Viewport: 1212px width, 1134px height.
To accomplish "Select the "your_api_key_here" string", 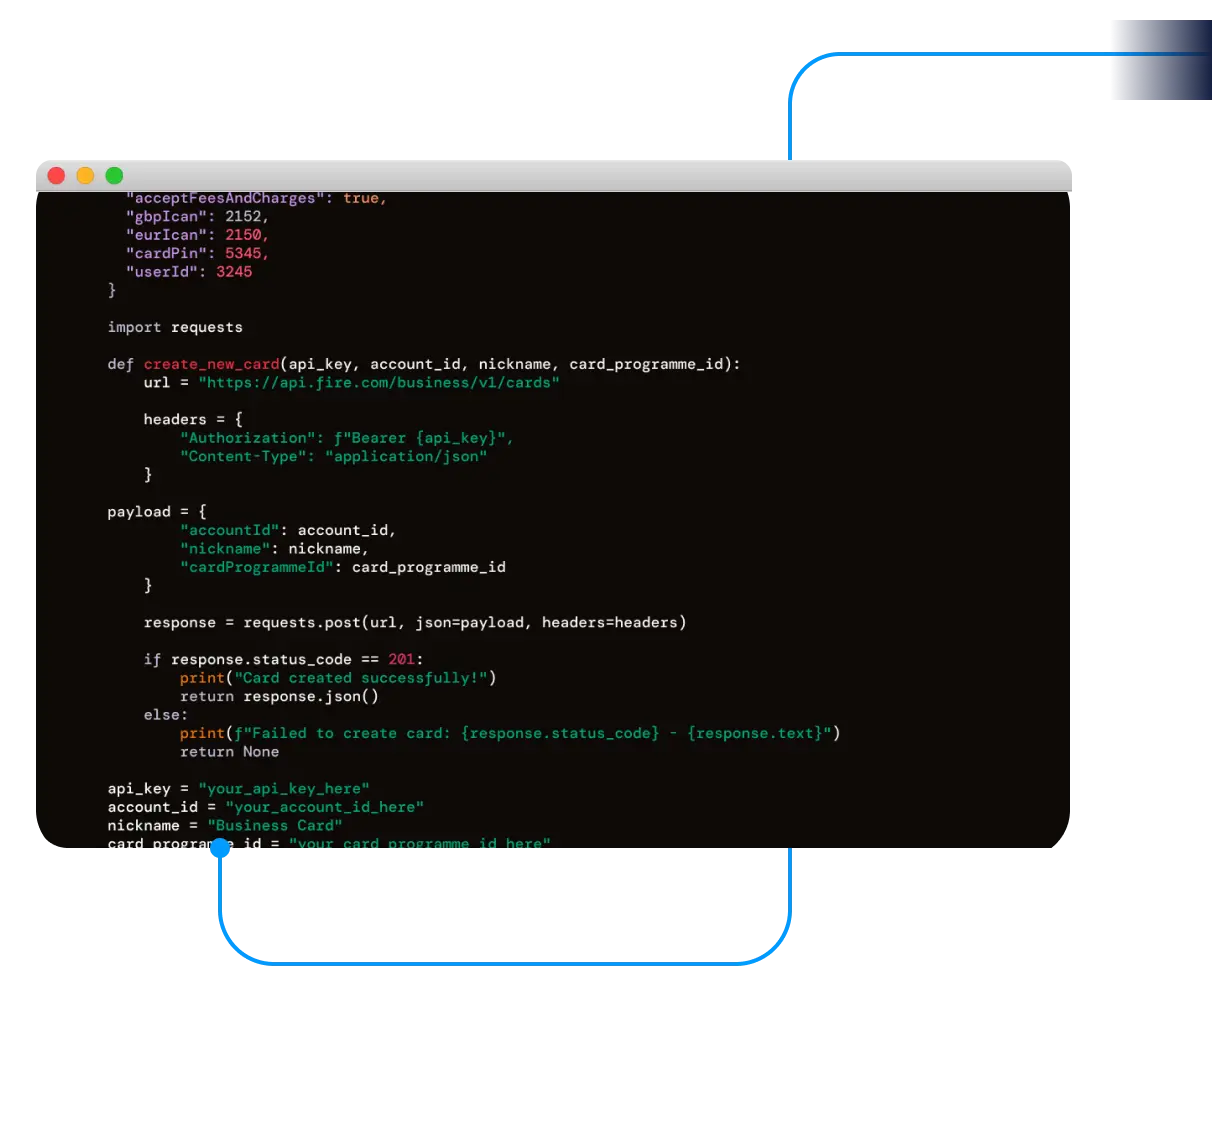I will 284,789.
